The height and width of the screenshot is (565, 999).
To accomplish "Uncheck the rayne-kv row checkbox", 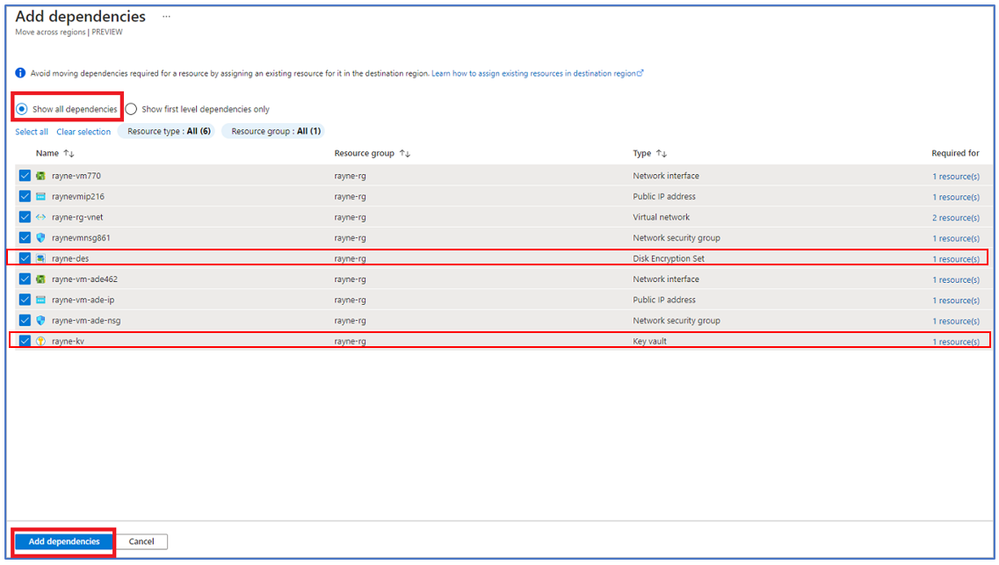I will [x=25, y=341].
